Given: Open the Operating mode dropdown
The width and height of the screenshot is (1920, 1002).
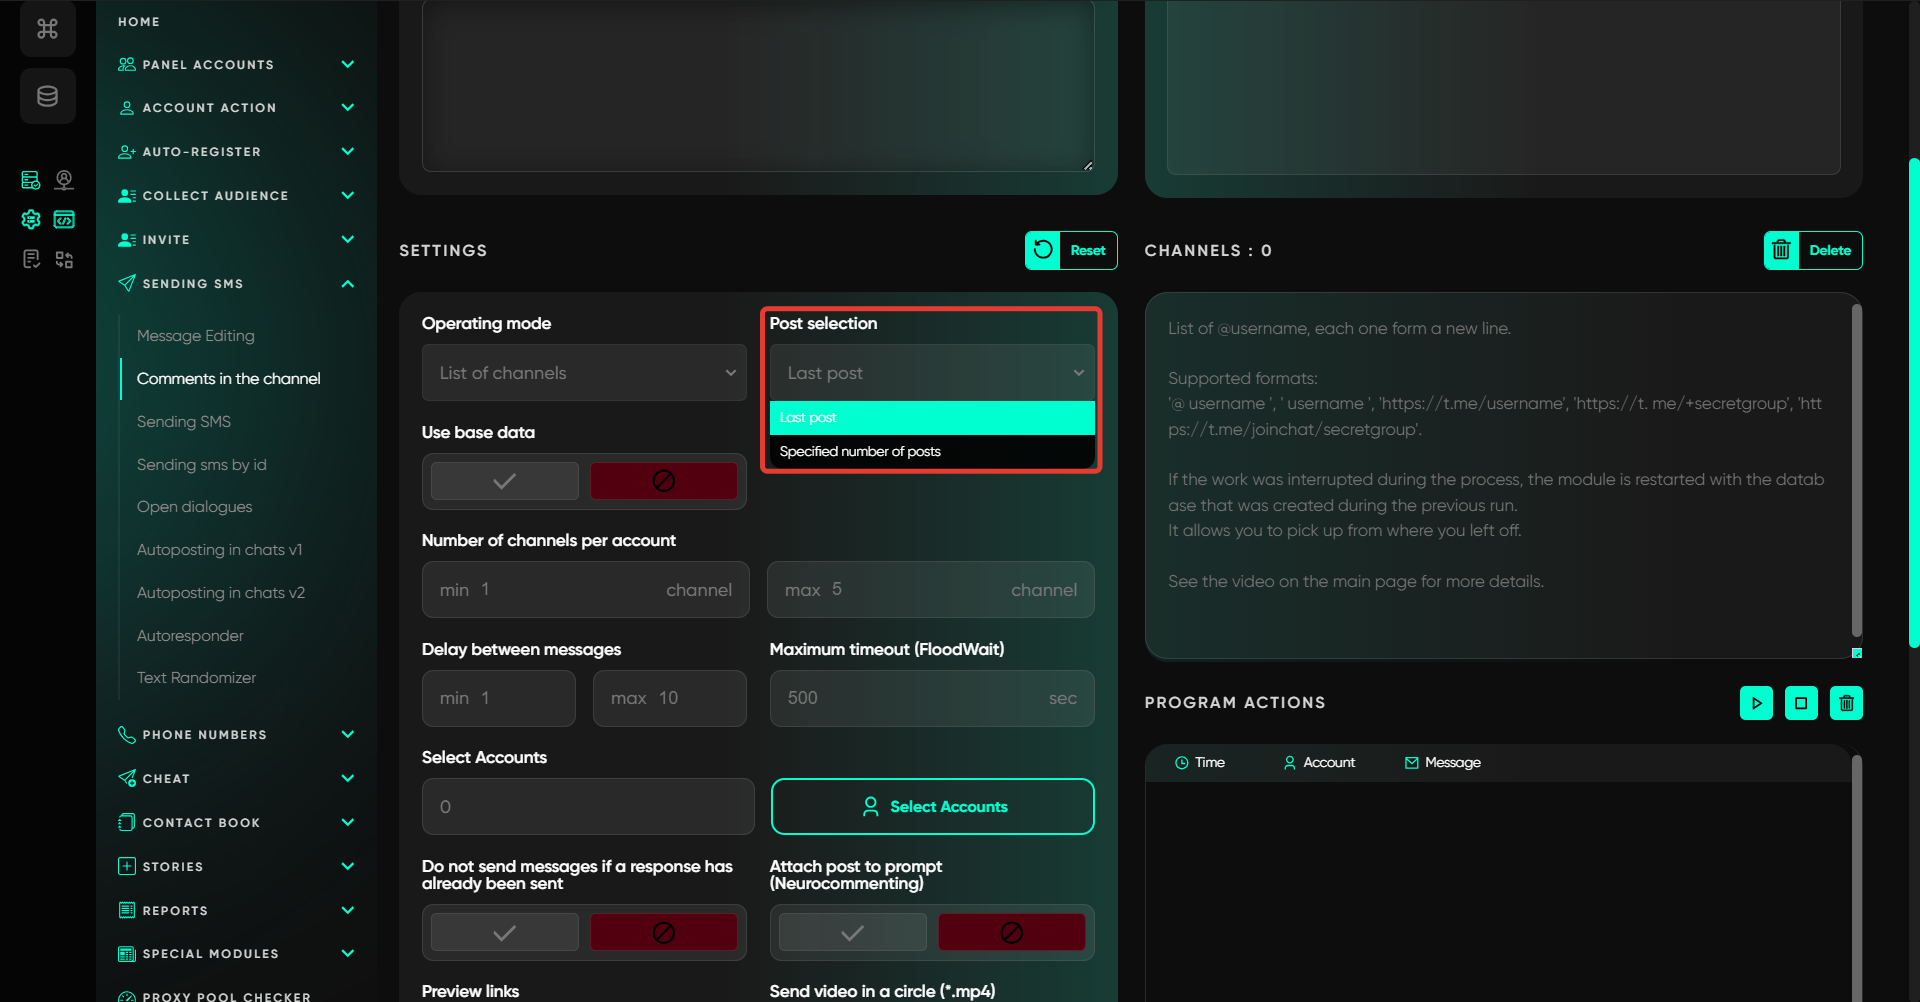Looking at the screenshot, I should [584, 373].
